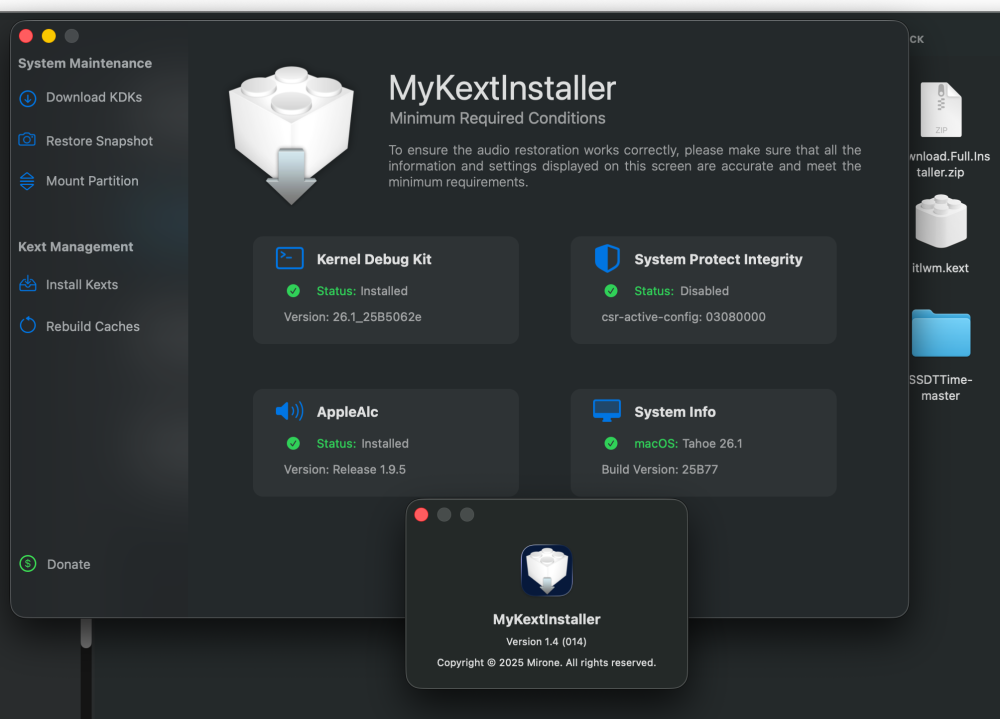Click the Kernel Debug Kit card title
The height and width of the screenshot is (719, 1000).
click(x=374, y=259)
